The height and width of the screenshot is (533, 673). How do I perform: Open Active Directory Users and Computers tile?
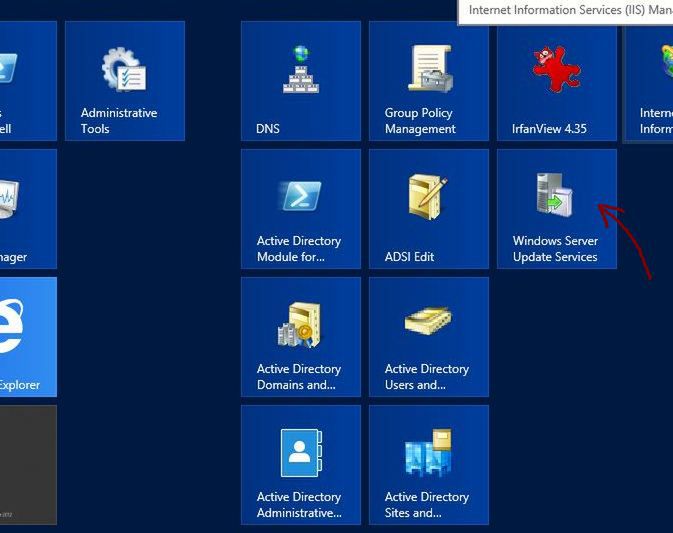point(429,337)
